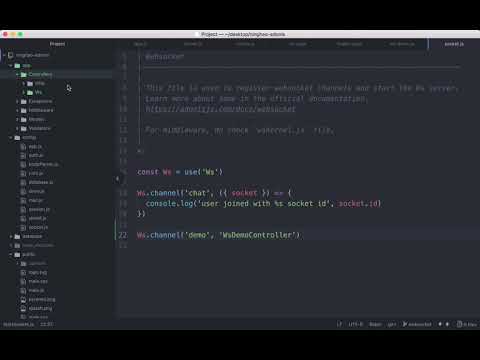Click the main.css file icon
Viewport: 480px width, 360px height.
23,281
